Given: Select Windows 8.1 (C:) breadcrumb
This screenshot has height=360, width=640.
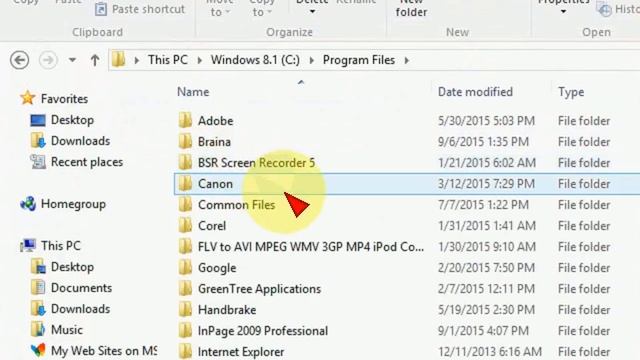Looking at the screenshot, I should point(255,60).
